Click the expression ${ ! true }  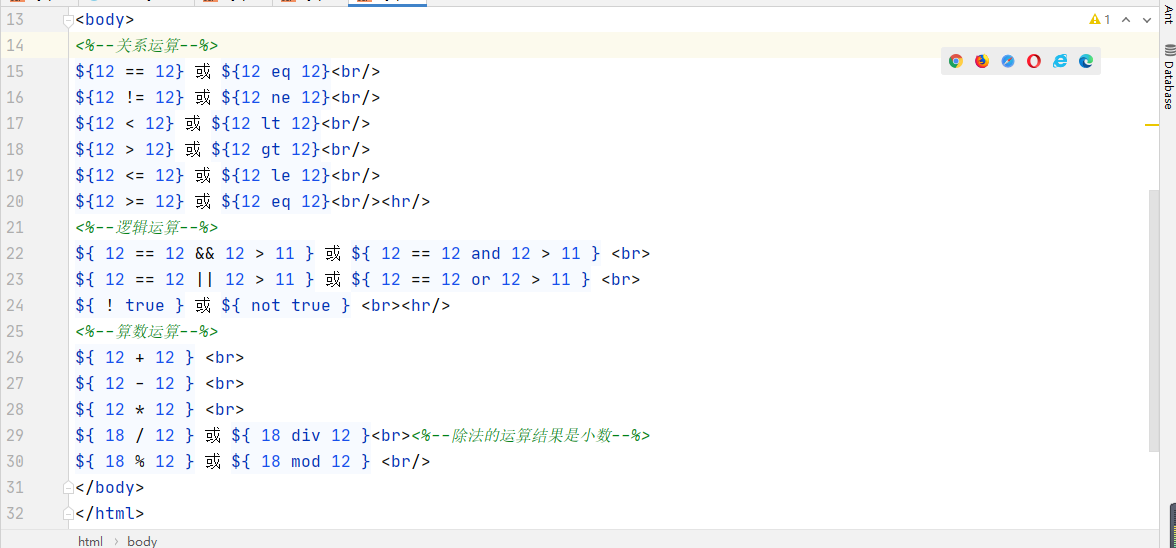(x=130, y=305)
